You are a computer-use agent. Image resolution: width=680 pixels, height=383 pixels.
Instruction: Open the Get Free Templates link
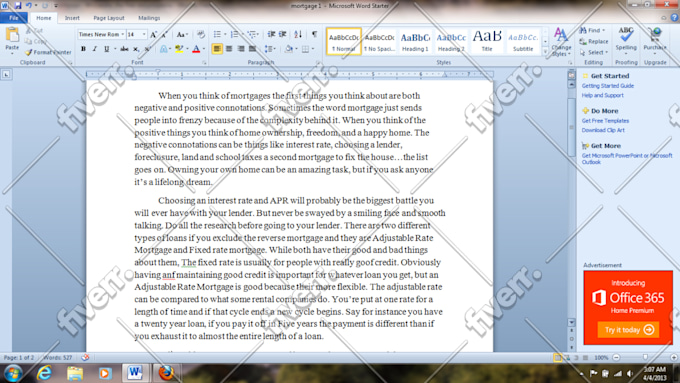605,121
